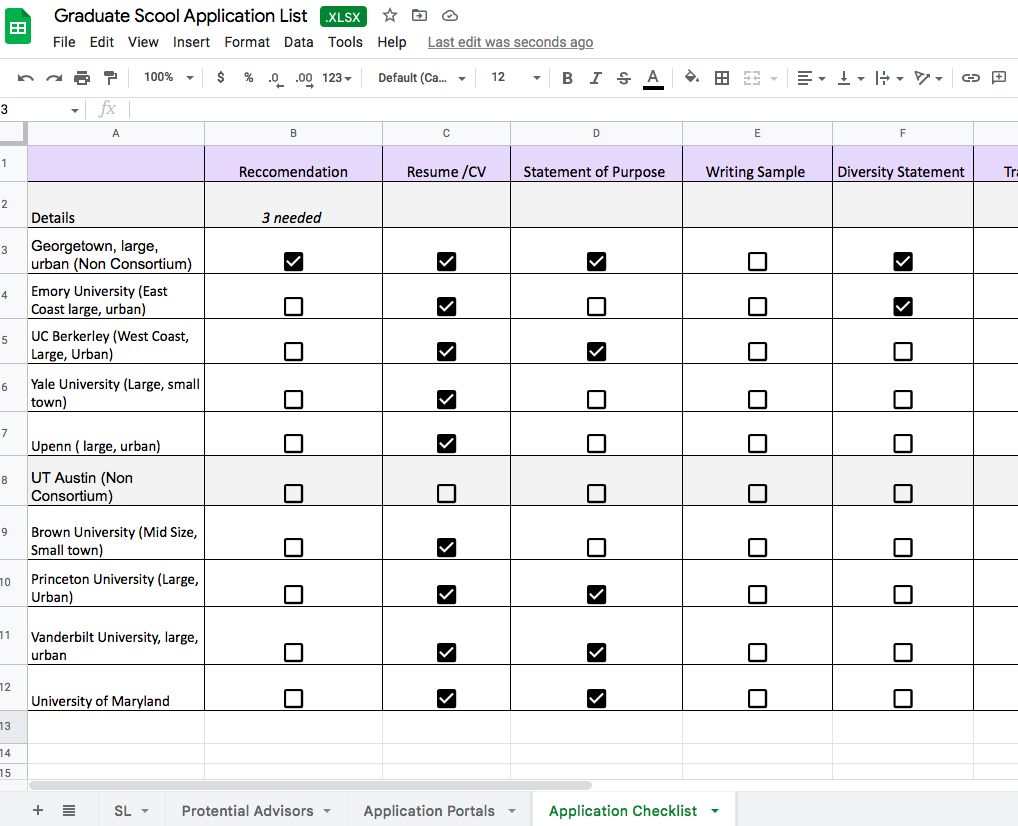Click the Print icon in toolbar
Viewport: 1018px width, 826px height.
82,77
